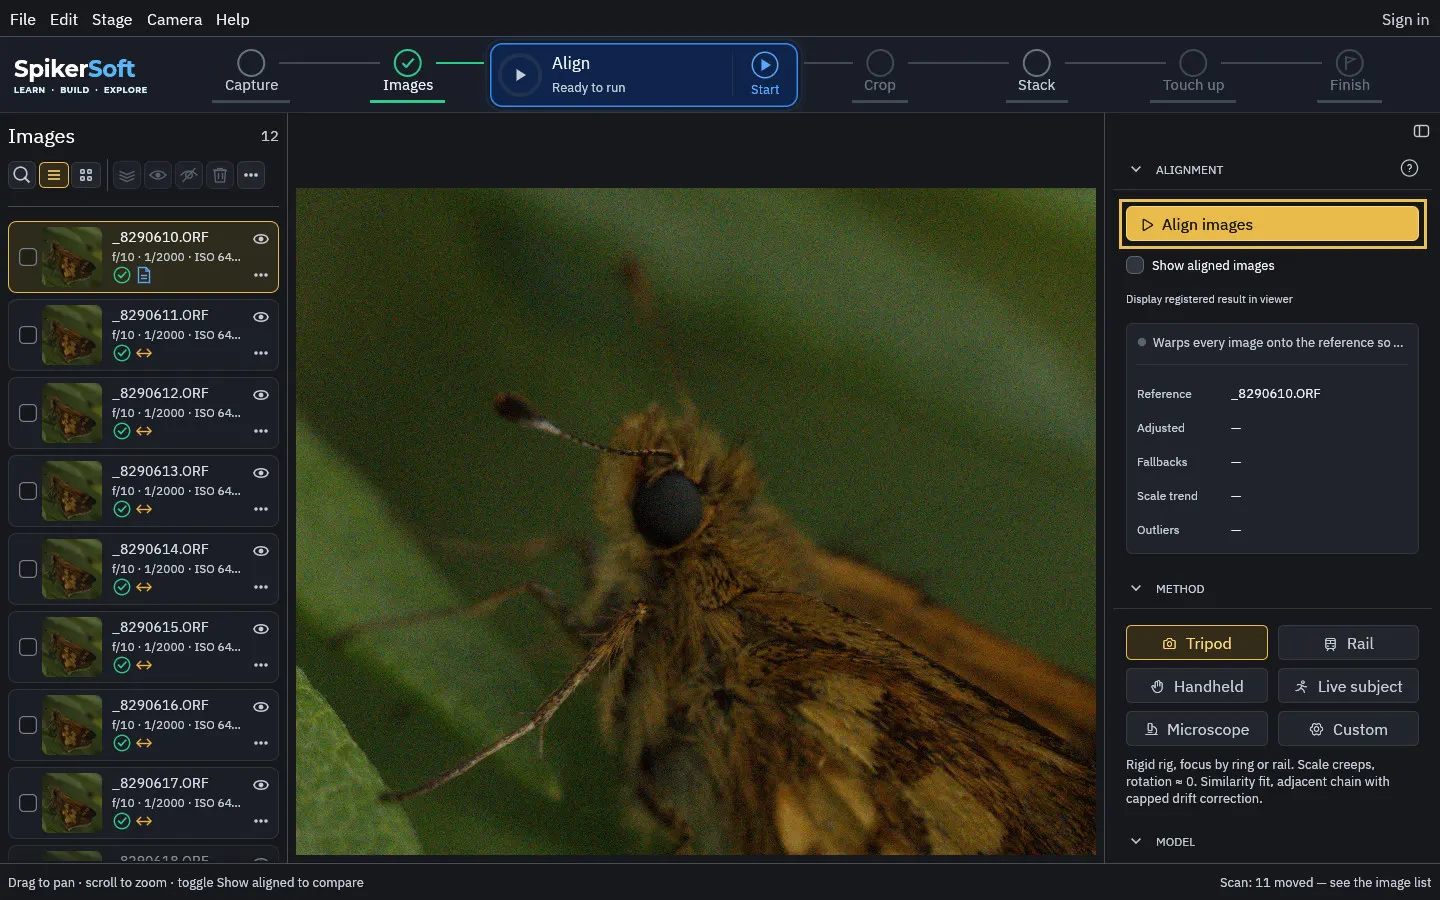
Task: Click Sign in link
Action: coord(1405,19)
